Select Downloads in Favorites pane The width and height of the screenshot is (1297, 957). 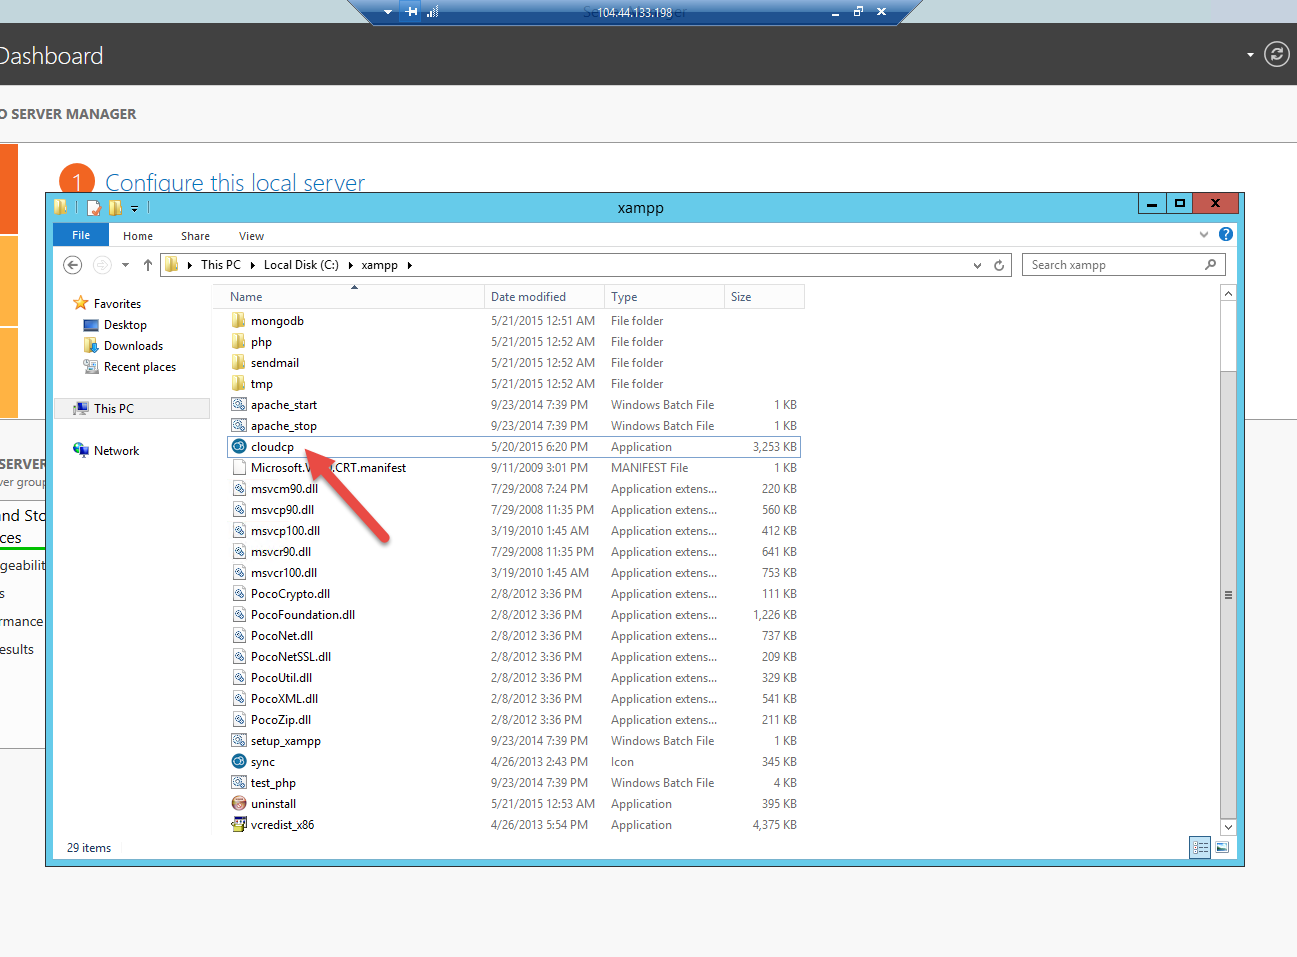click(133, 346)
